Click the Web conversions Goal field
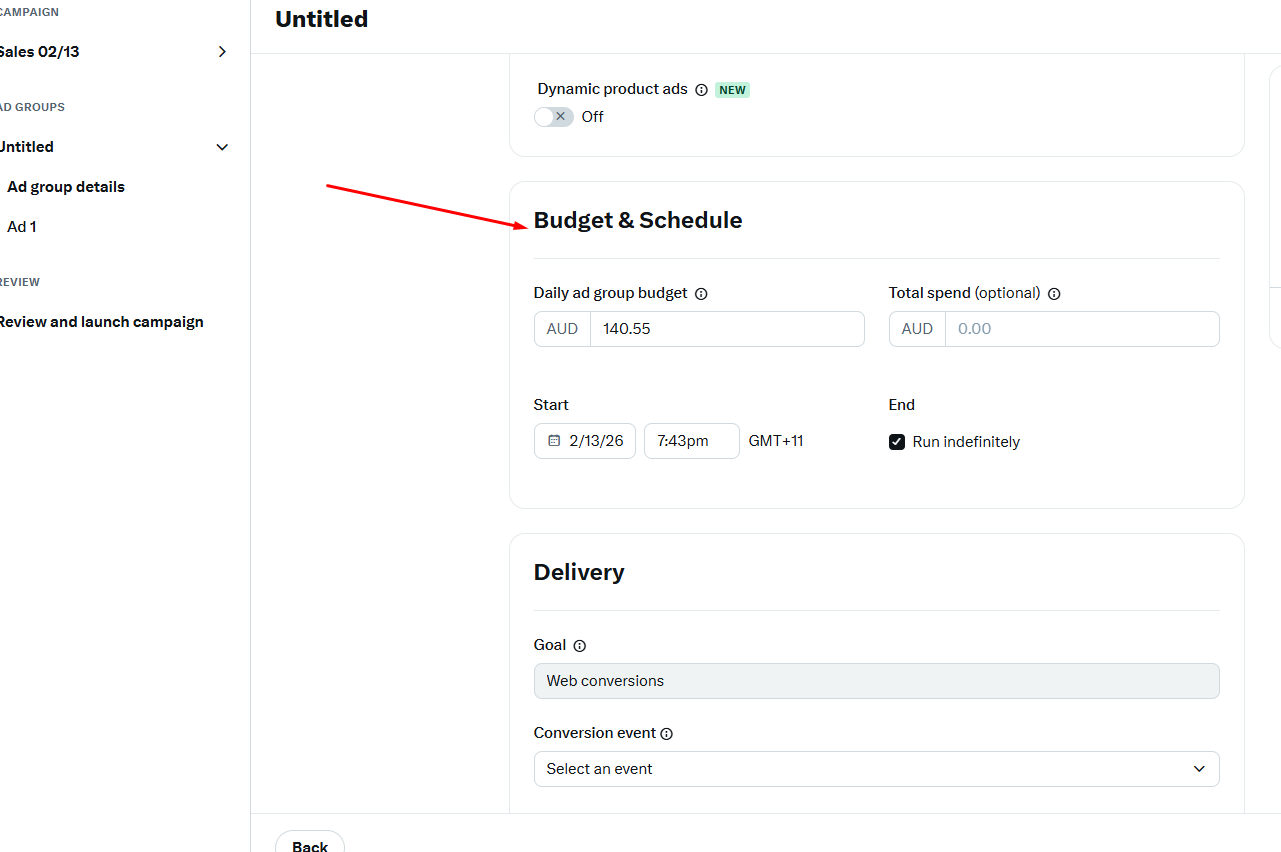This screenshot has width=1281, height=852. point(876,681)
